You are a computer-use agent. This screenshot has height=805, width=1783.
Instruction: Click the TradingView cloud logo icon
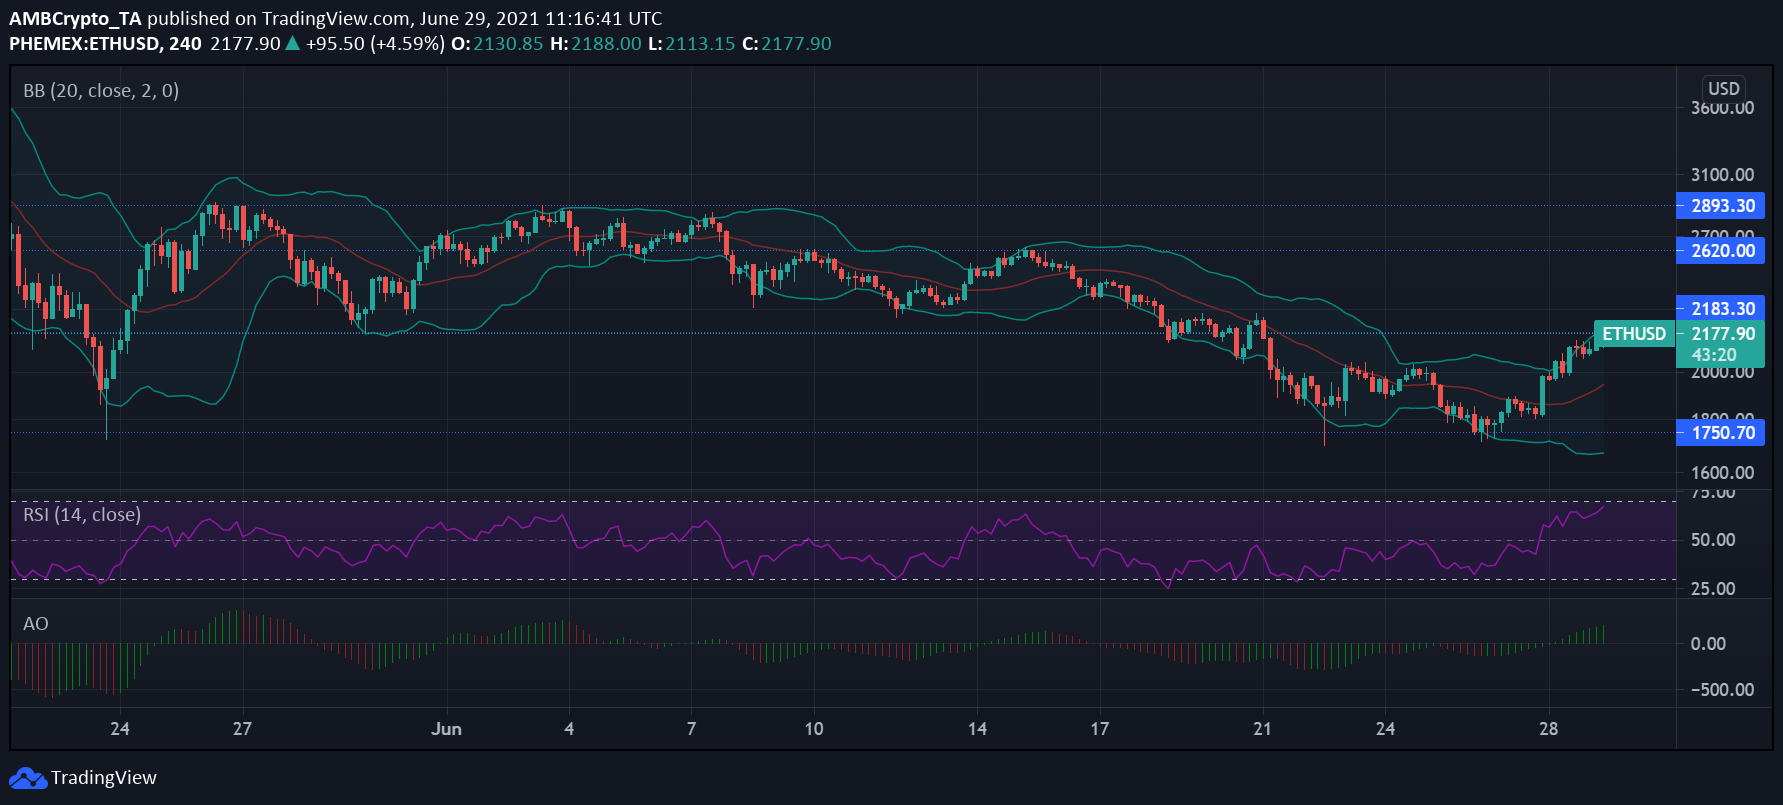click(x=28, y=778)
